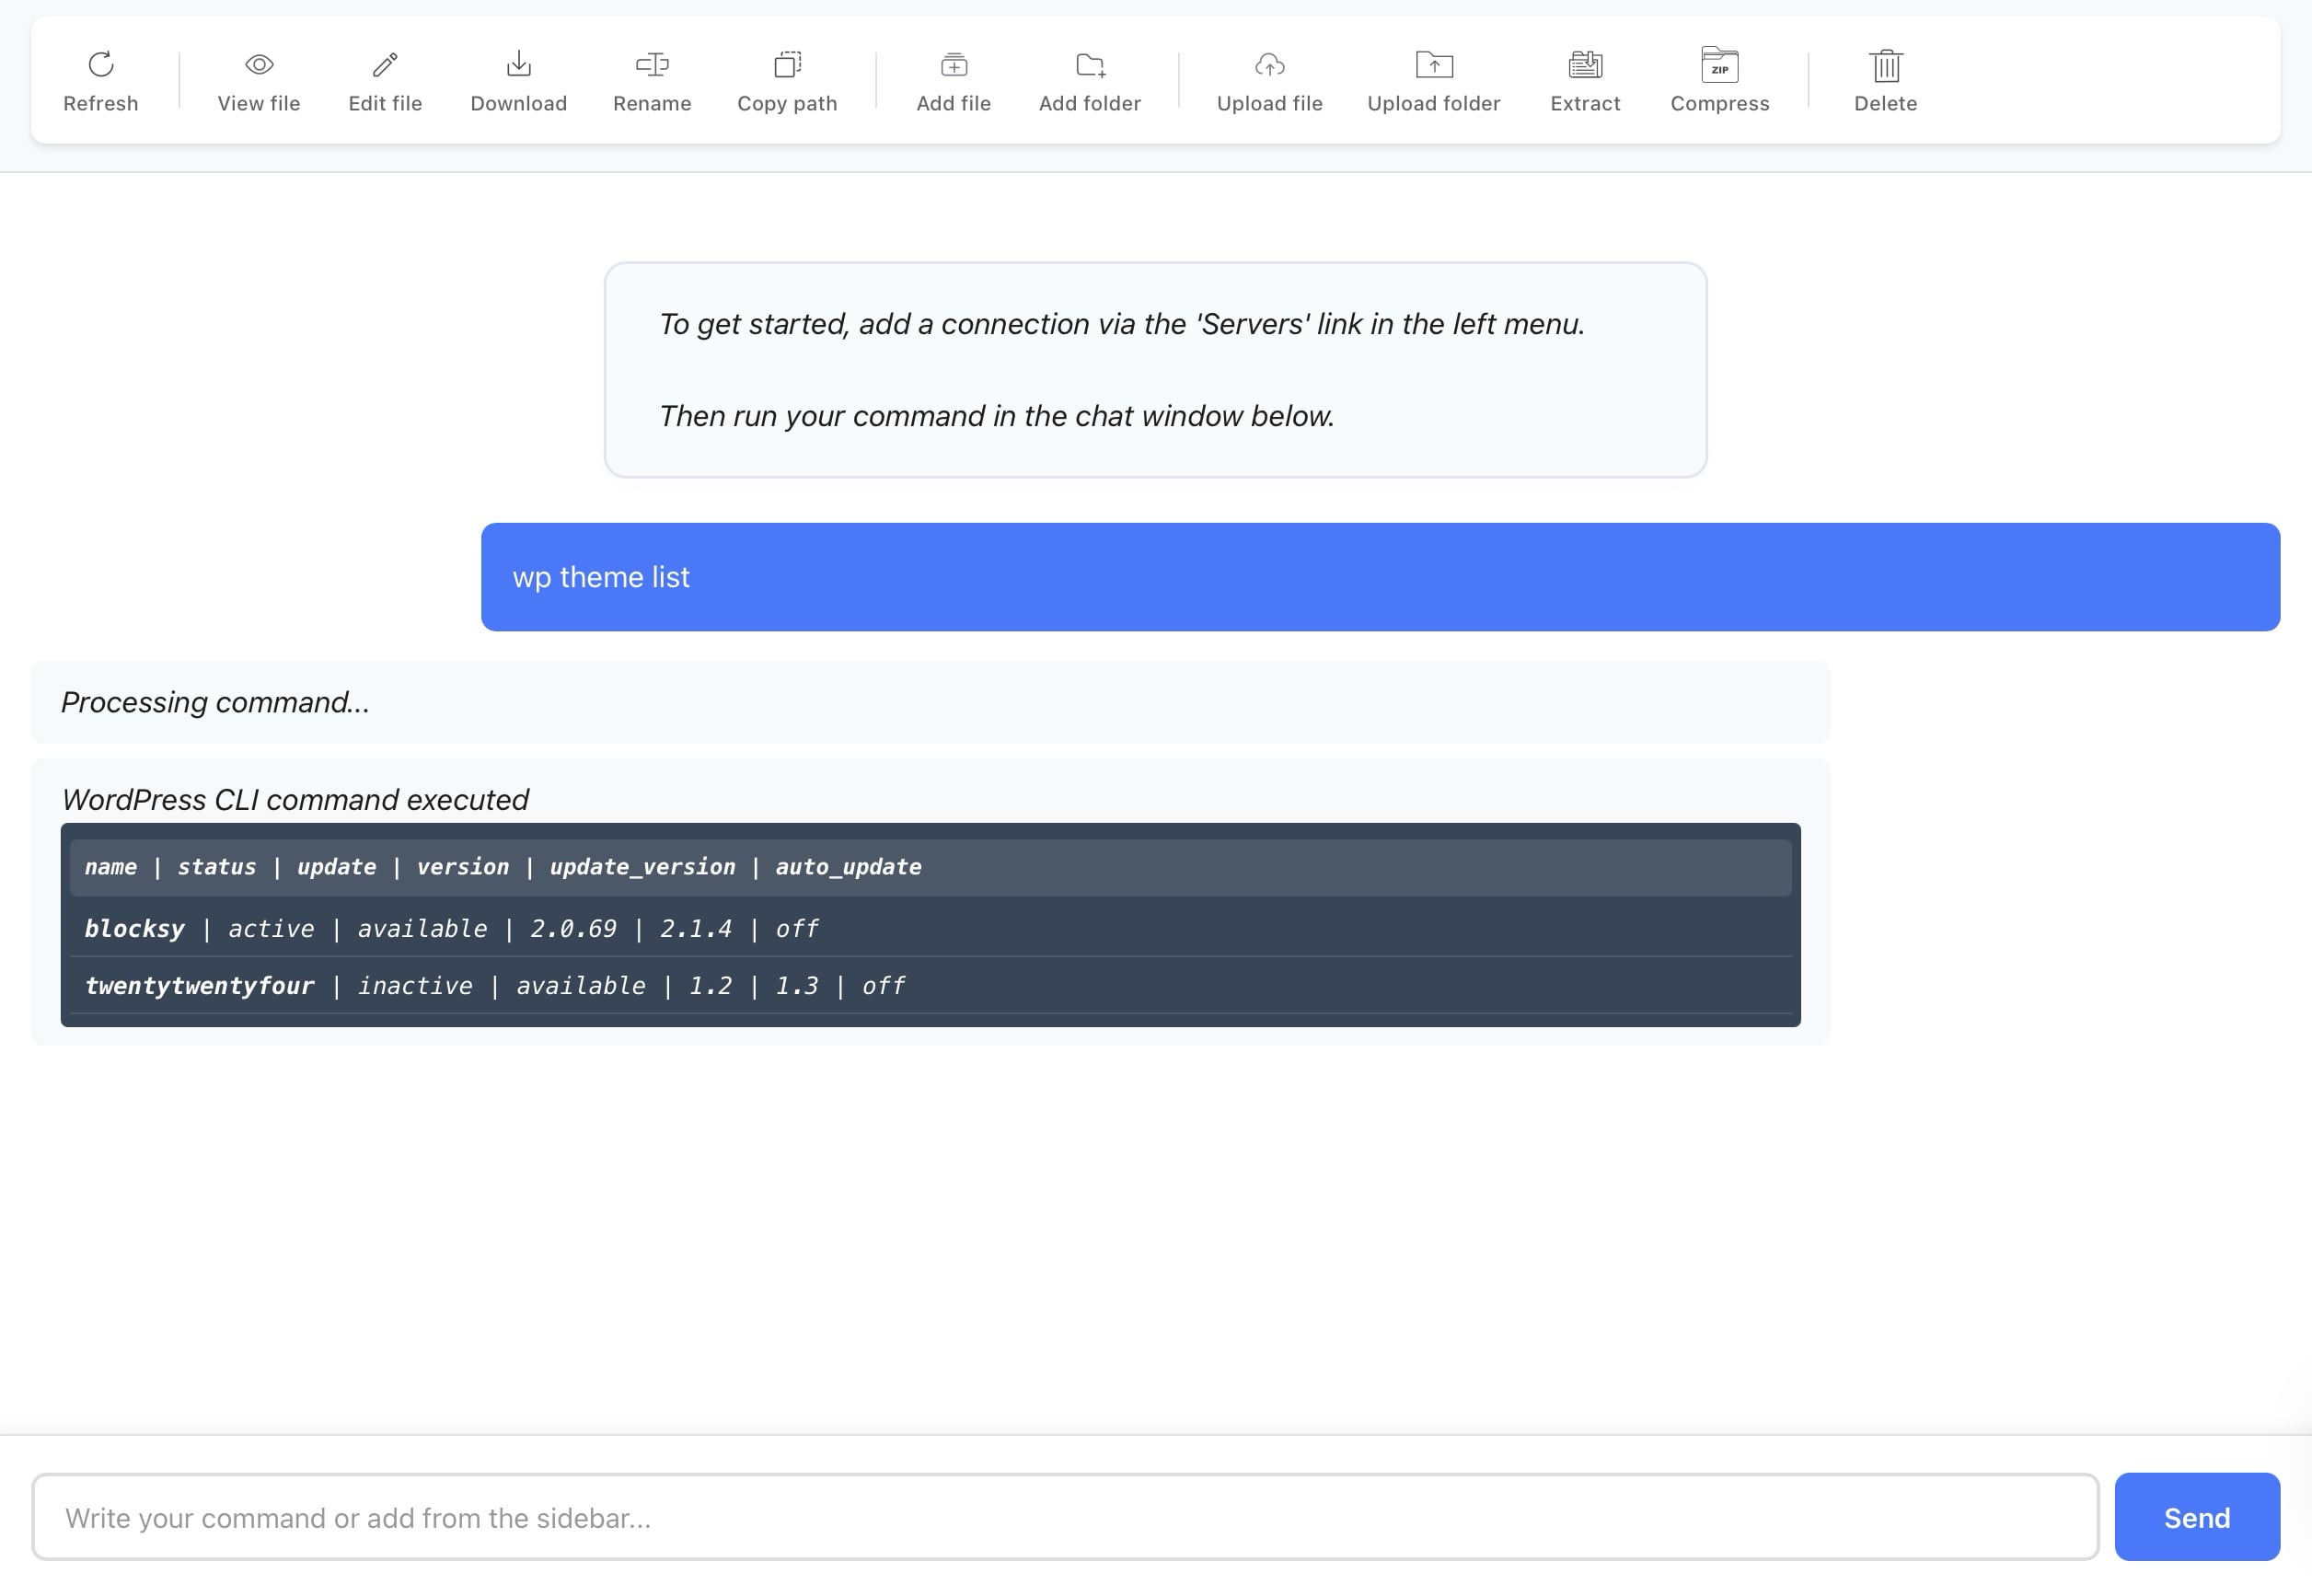Focus the command input field
This screenshot has height=1596, width=2312.
click(x=1065, y=1517)
